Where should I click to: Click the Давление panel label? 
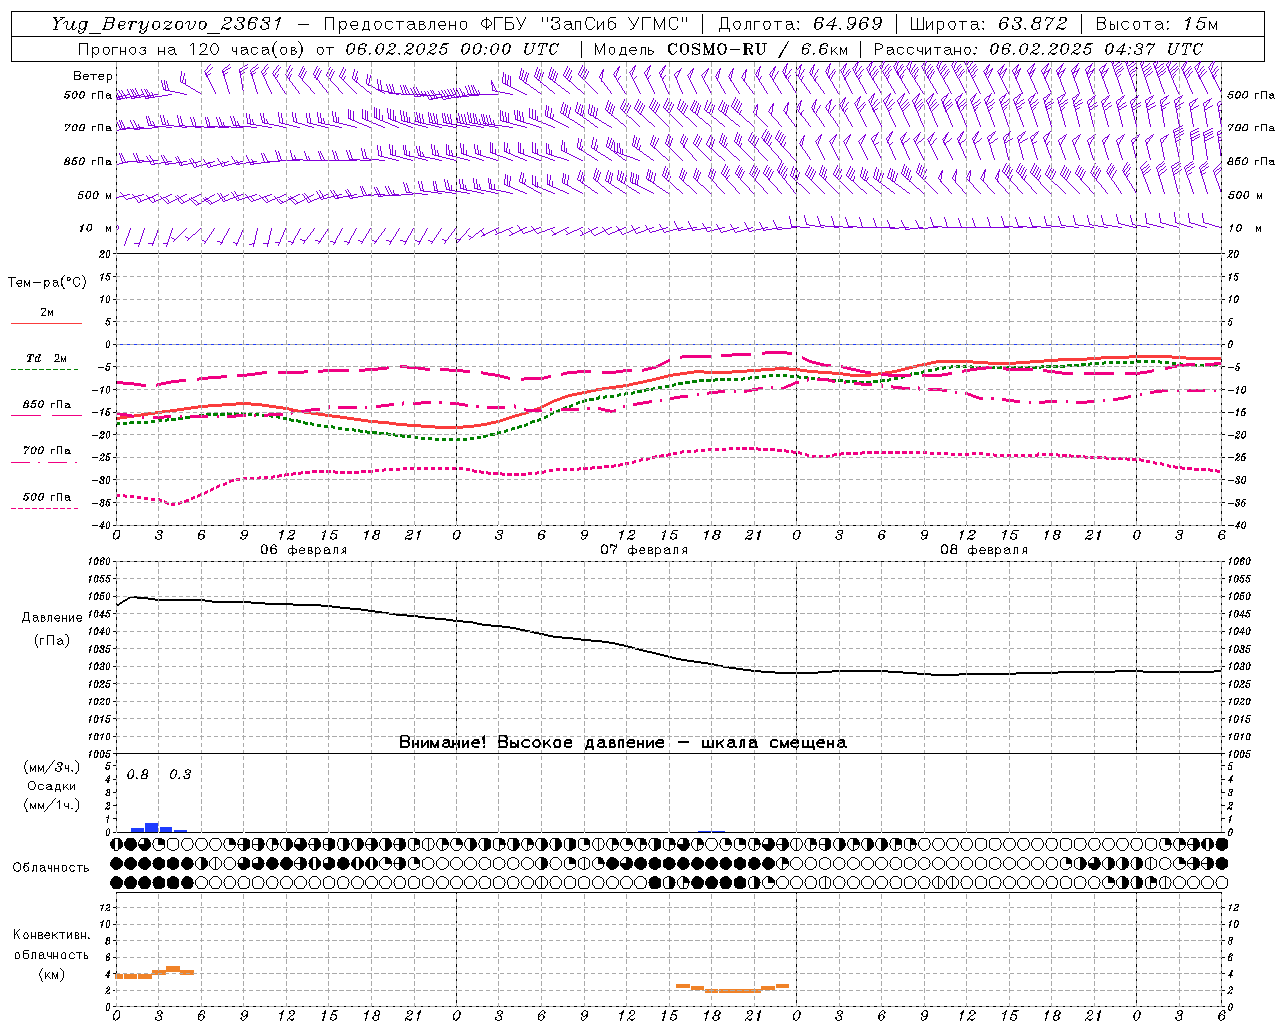pos(52,618)
